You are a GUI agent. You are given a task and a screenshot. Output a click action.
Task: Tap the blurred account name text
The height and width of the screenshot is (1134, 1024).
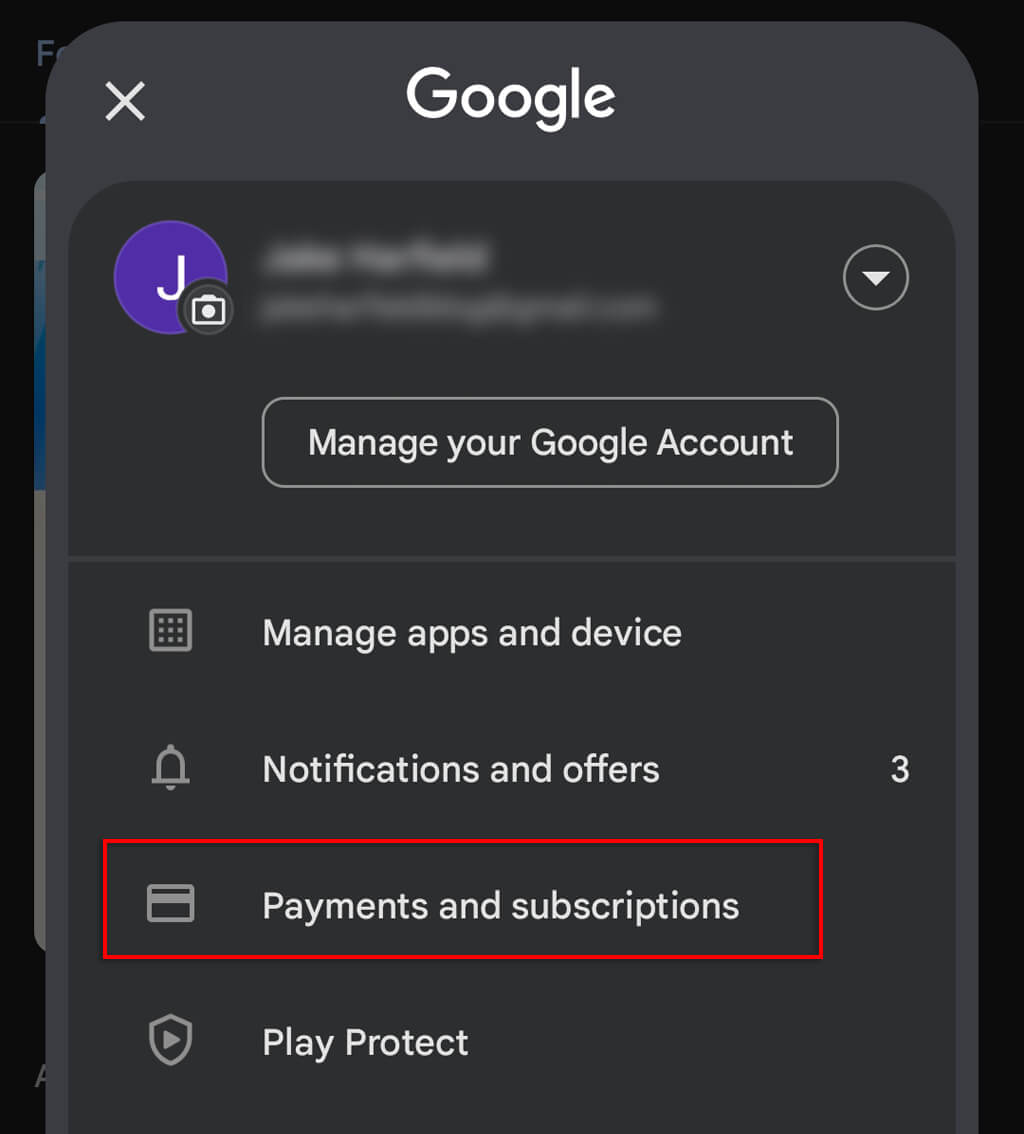[375, 258]
